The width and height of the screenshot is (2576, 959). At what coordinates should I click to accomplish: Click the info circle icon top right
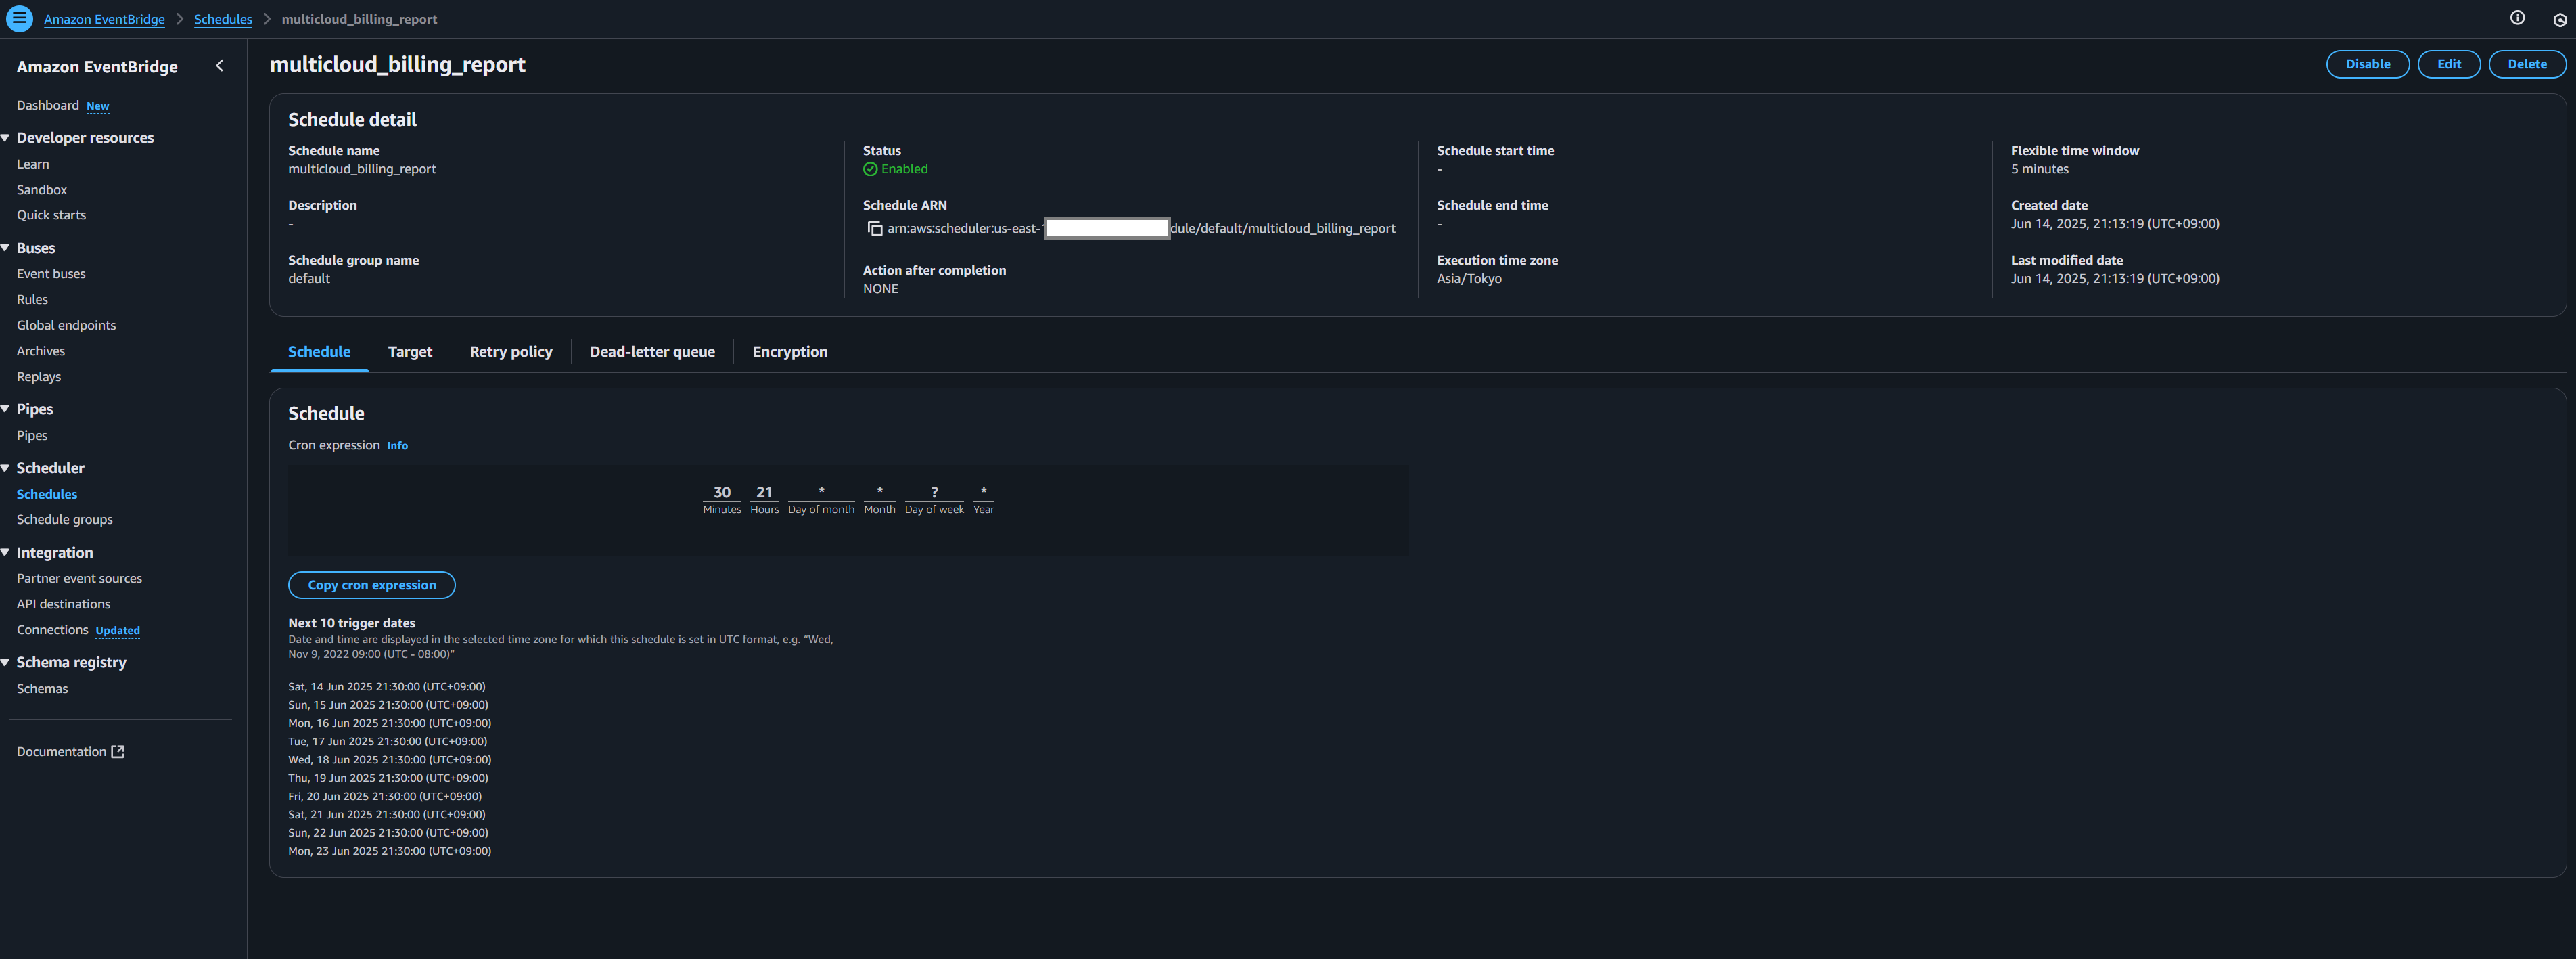pyautogui.click(x=2517, y=18)
